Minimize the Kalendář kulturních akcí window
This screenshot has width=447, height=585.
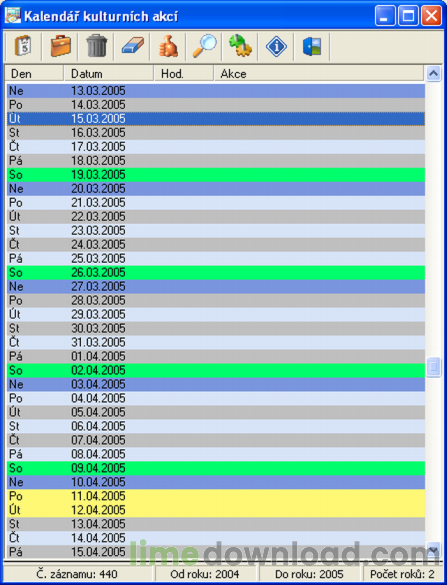pyautogui.click(x=385, y=16)
